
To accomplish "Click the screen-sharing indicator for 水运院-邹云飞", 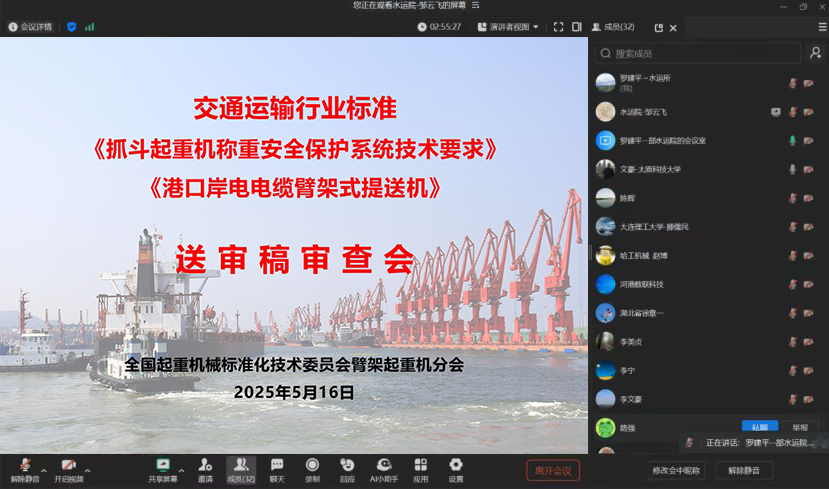I will tap(776, 112).
